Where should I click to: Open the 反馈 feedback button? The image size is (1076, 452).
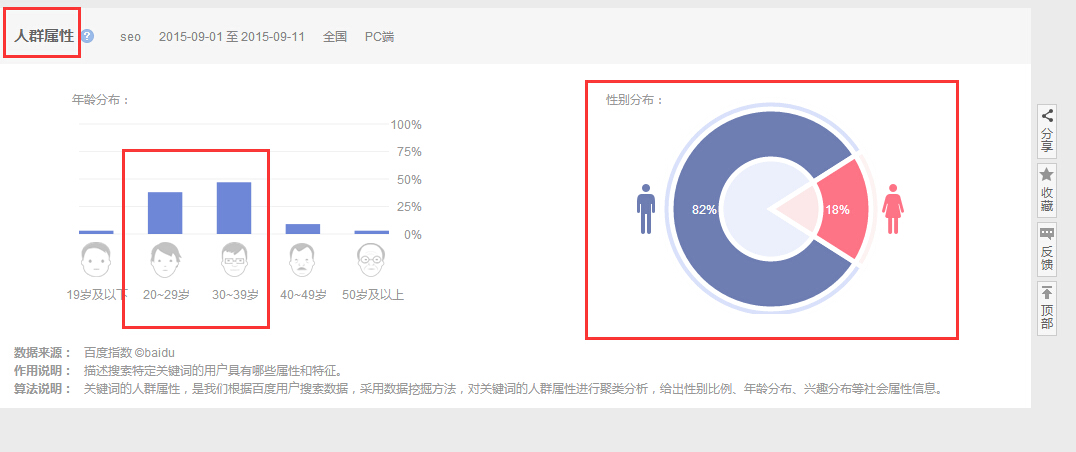pos(1047,248)
